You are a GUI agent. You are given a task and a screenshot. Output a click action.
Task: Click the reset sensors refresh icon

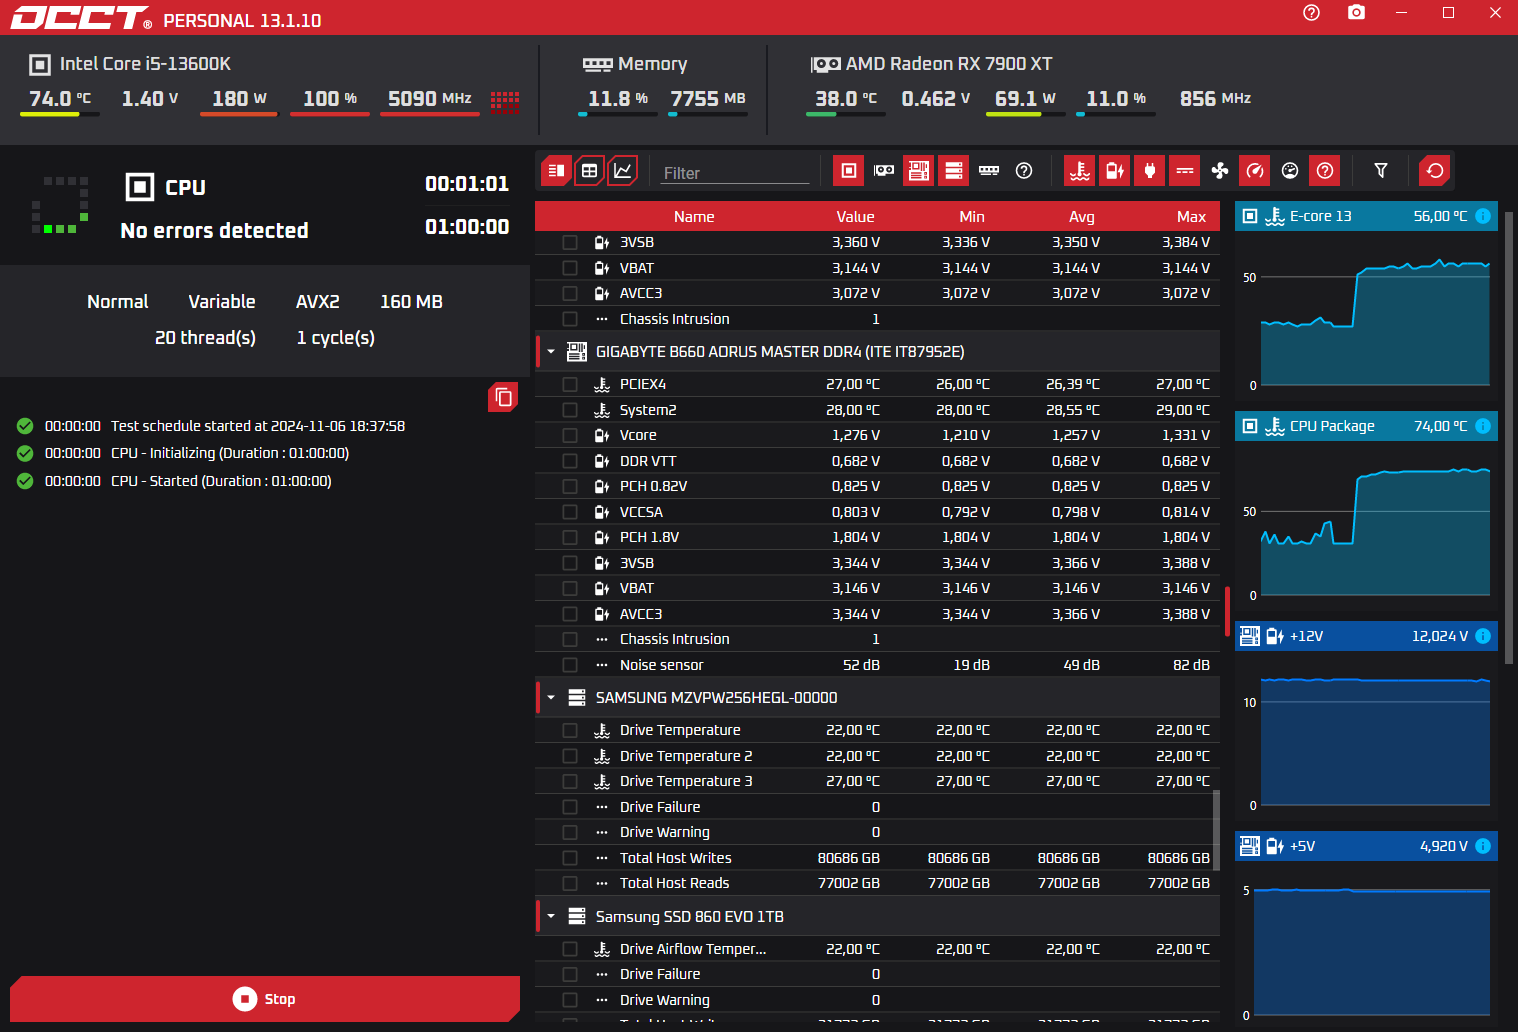(1435, 171)
